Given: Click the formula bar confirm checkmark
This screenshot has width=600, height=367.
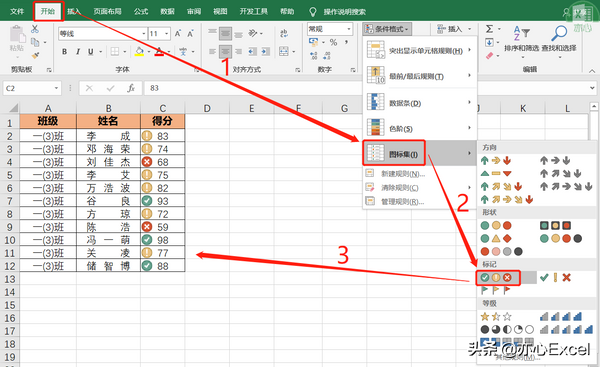Looking at the screenshot, I should click(111, 88).
